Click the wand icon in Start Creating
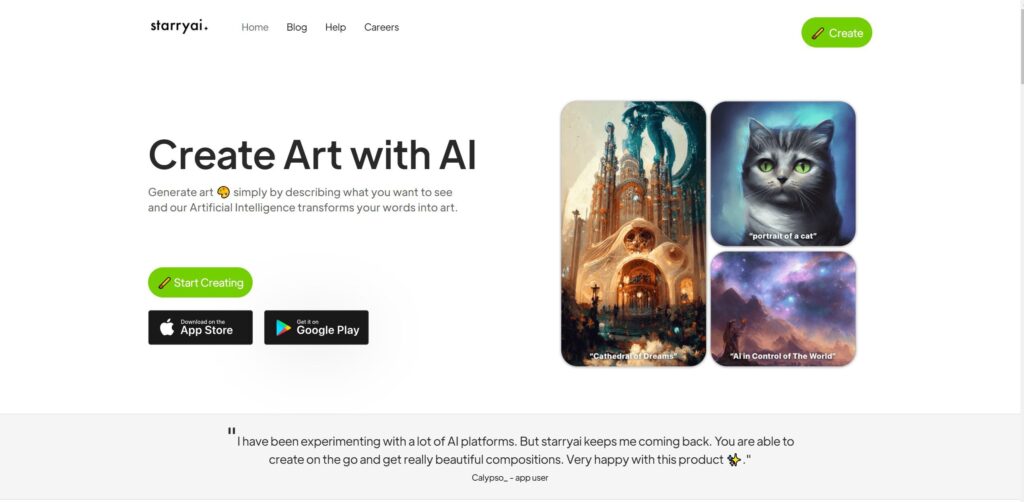Screen dimensions: 1024x502 pos(165,283)
